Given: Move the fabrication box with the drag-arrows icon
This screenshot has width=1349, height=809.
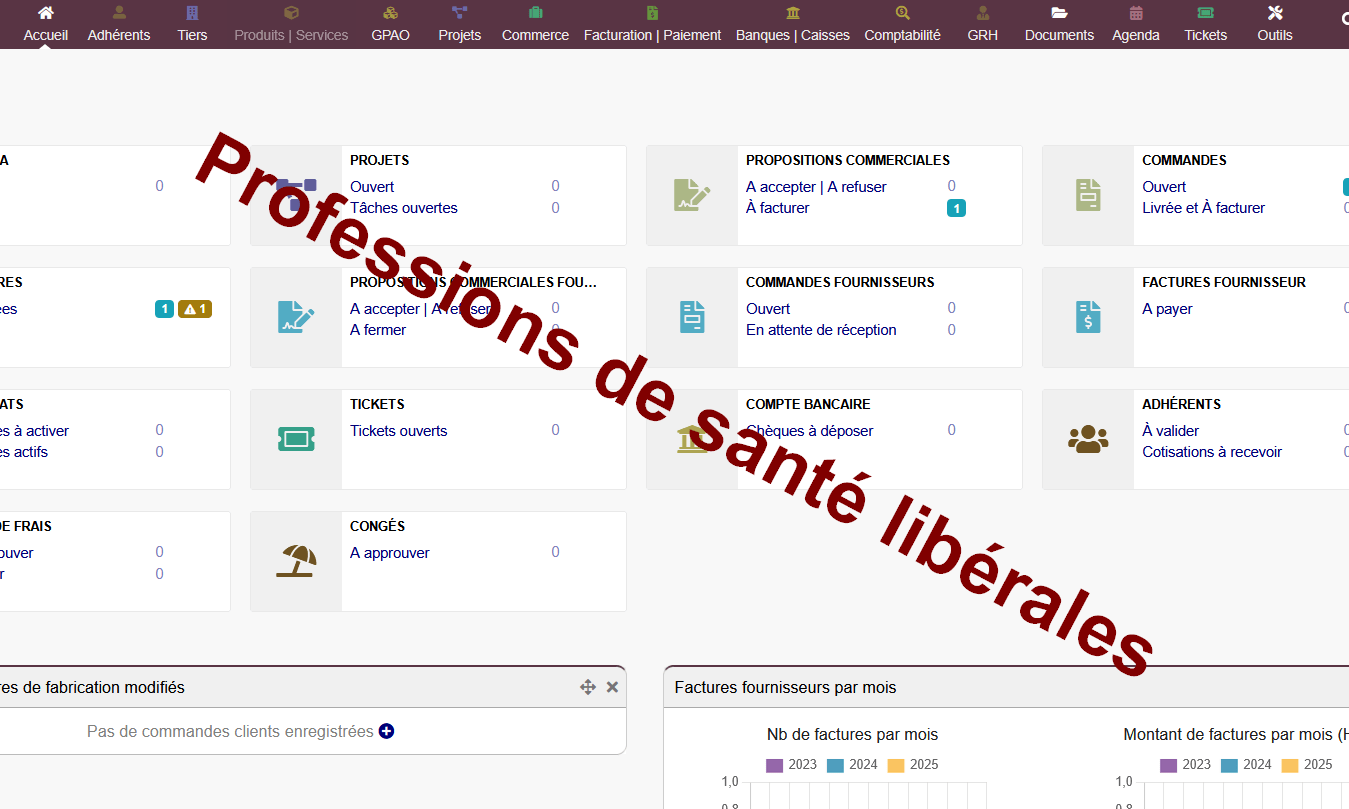Looking at the screenshot, I should coord(588,687).
